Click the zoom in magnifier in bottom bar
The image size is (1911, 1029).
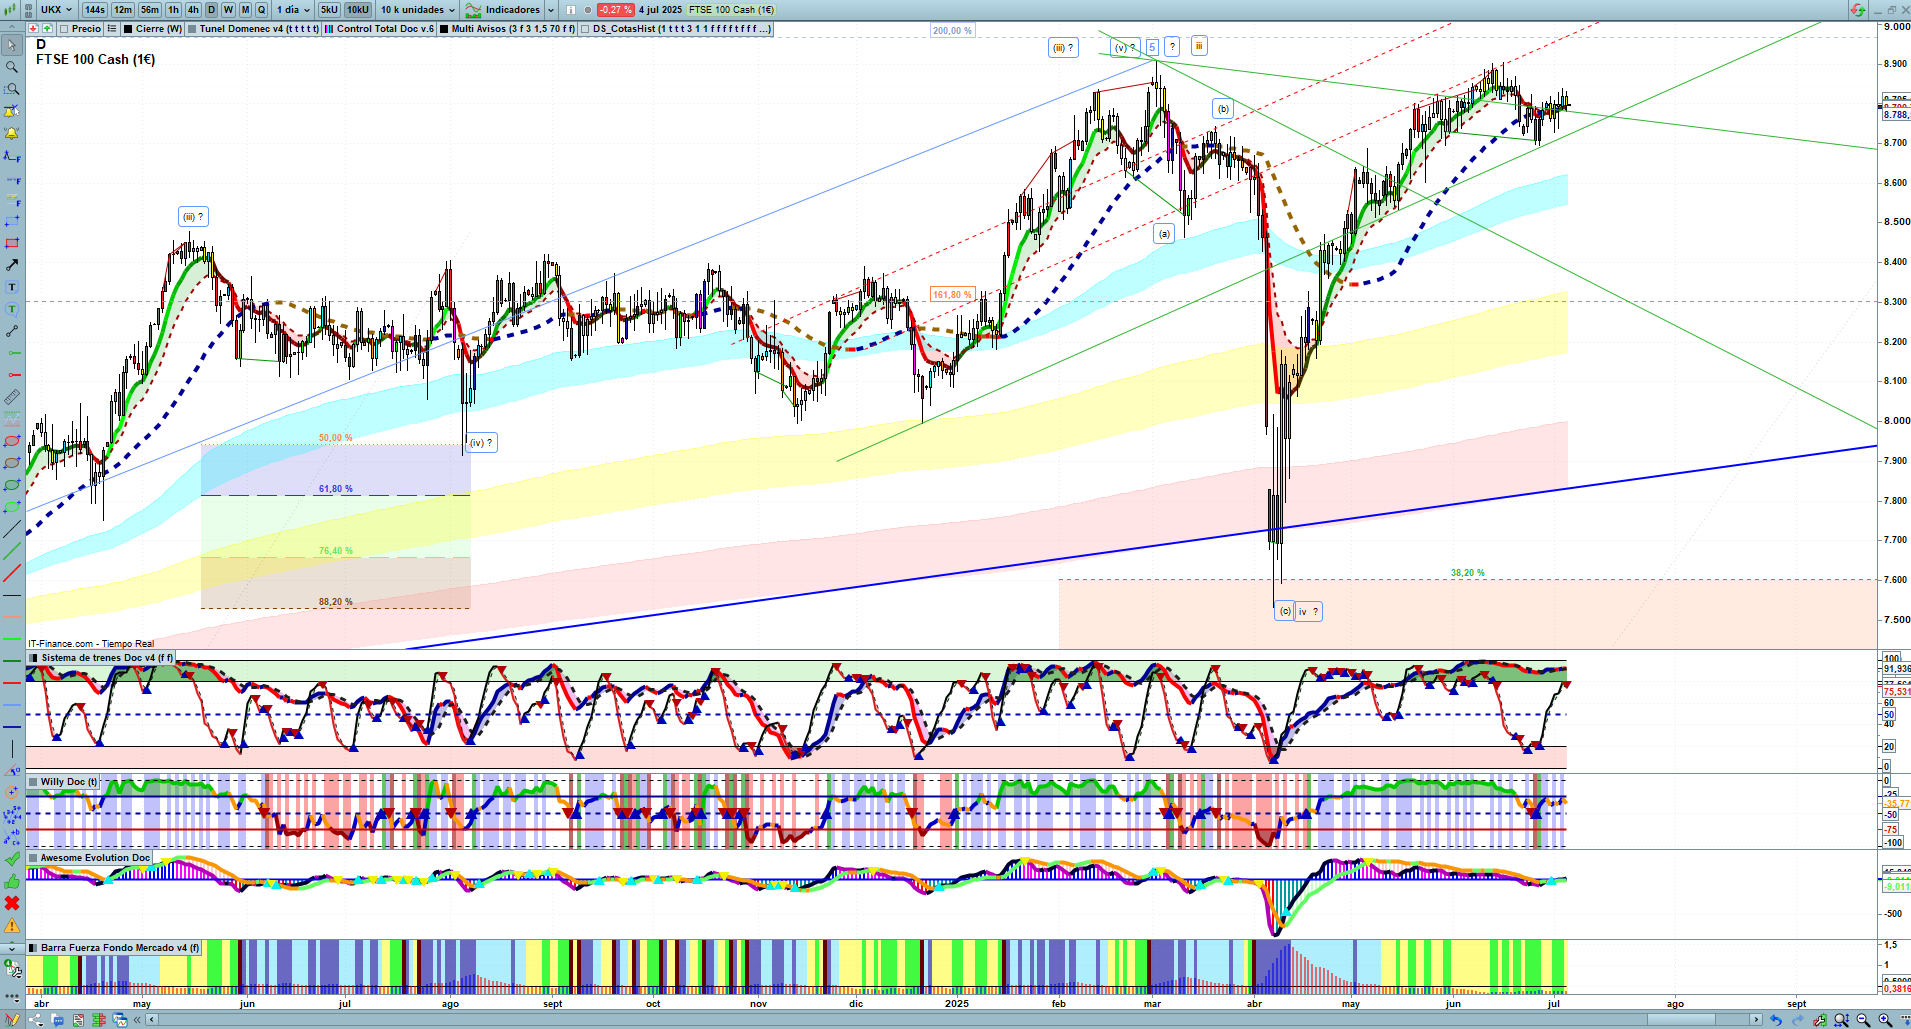(1885, 1020)
